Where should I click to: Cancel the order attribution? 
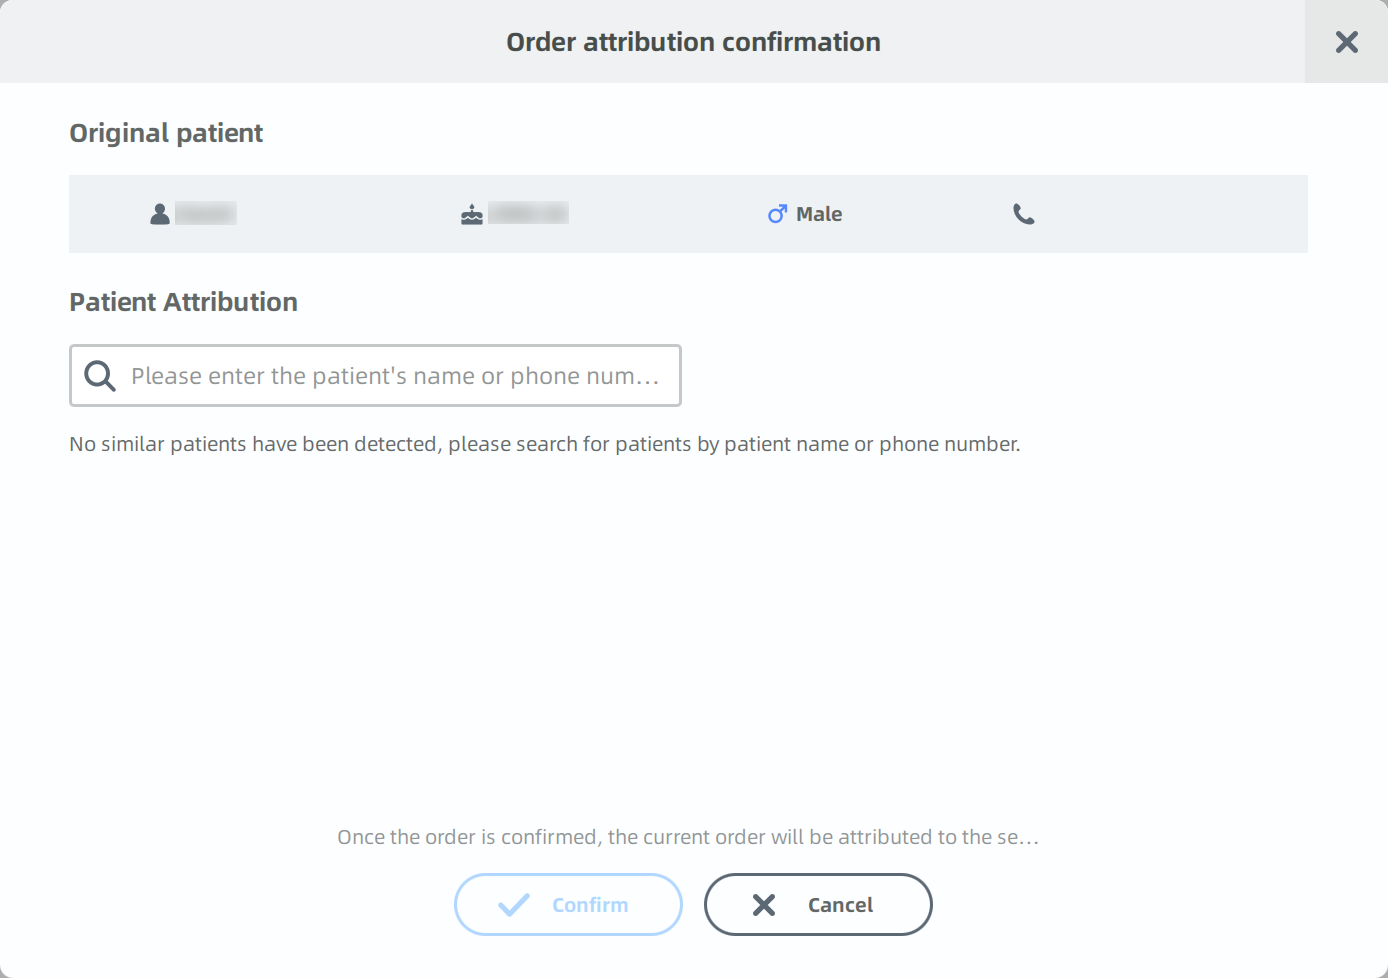click(x=818, y=905)
